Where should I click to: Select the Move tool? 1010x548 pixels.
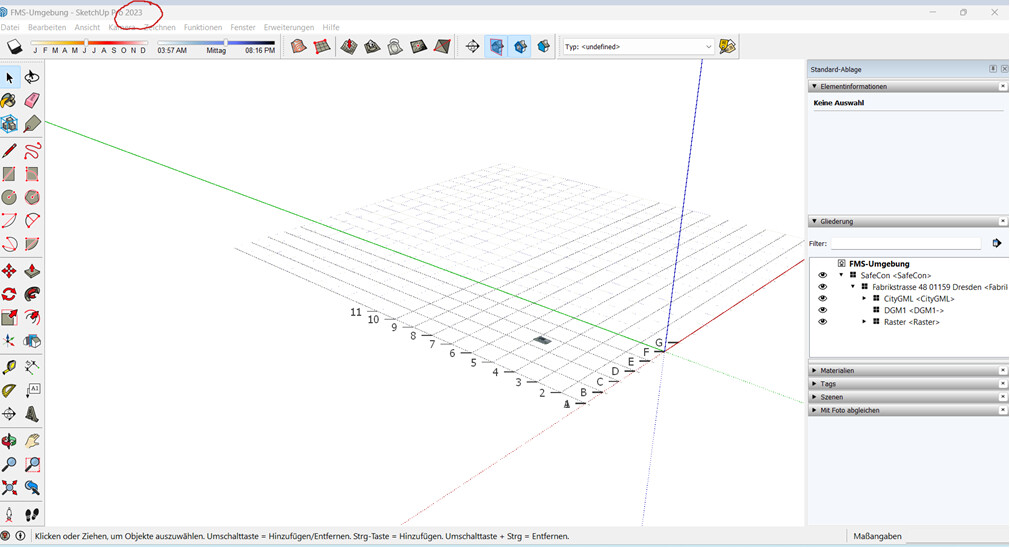[9, 271]
